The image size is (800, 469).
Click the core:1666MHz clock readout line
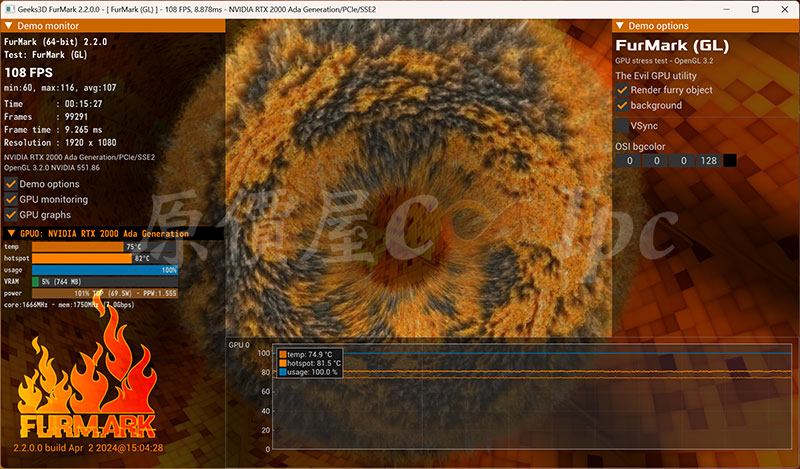tap(69, 305)
